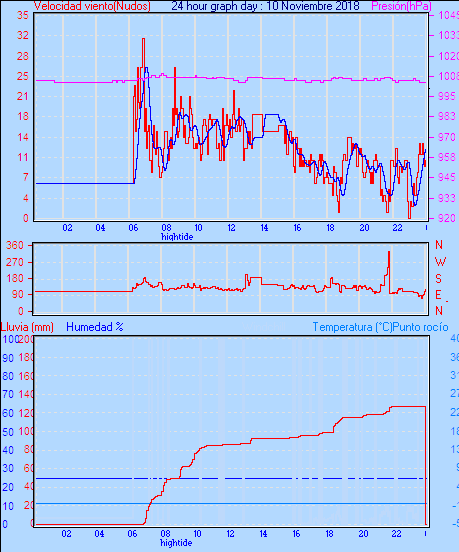This screenshot has width=459, height=552.
Task: Click hour 10 label under rainfall chart
Action: (197, 534)
